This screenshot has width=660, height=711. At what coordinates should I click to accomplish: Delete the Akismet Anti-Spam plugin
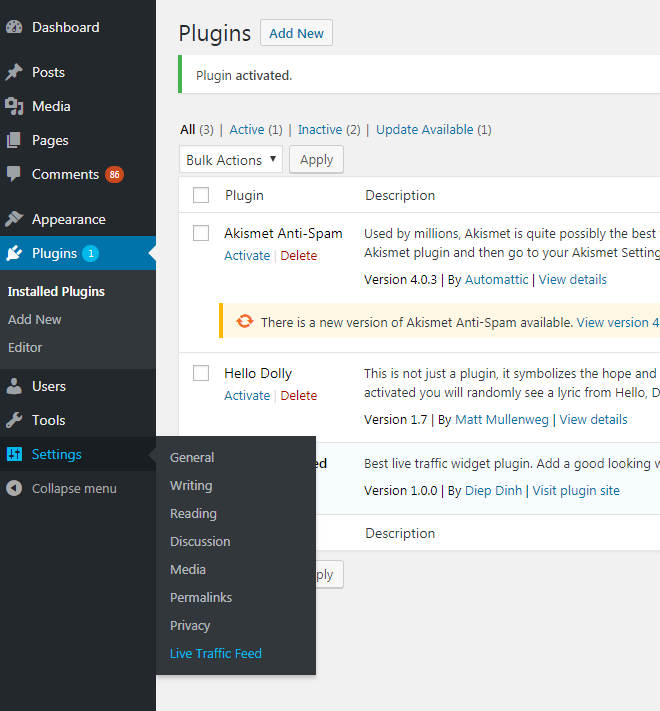click(x=299, y=256)
